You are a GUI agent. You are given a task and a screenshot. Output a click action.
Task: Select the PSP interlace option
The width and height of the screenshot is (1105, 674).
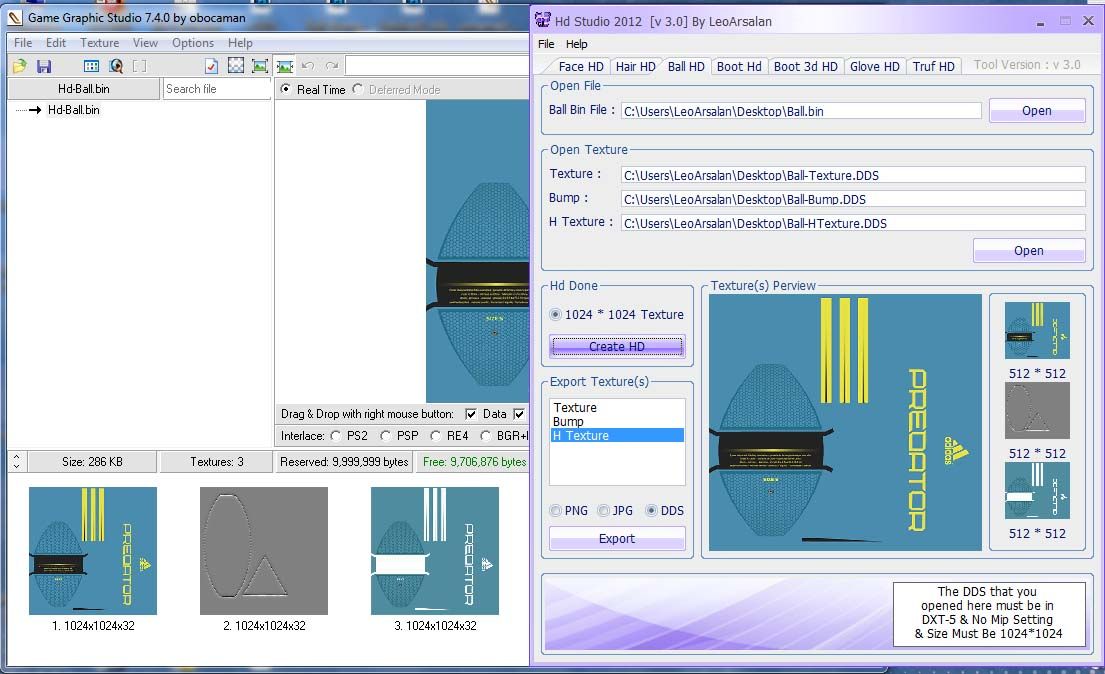[x=384, y=436]
